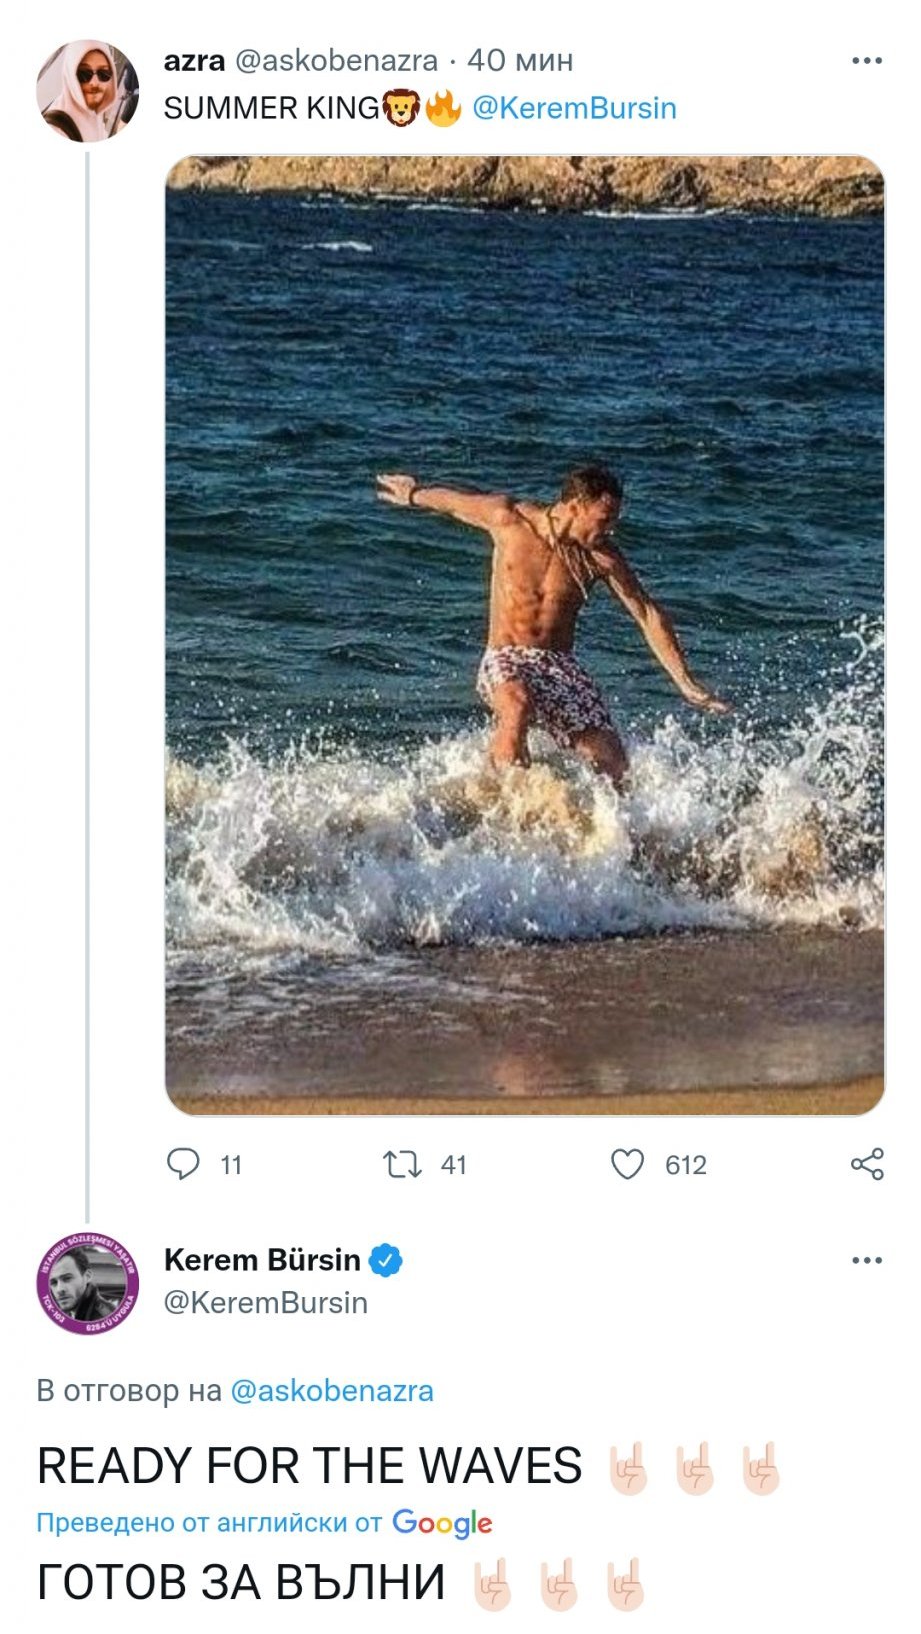Click the Kerem Bürsin display name
Image resolution: width=921 pixels, height=1634 pixels.
(x=262, y=1260)
